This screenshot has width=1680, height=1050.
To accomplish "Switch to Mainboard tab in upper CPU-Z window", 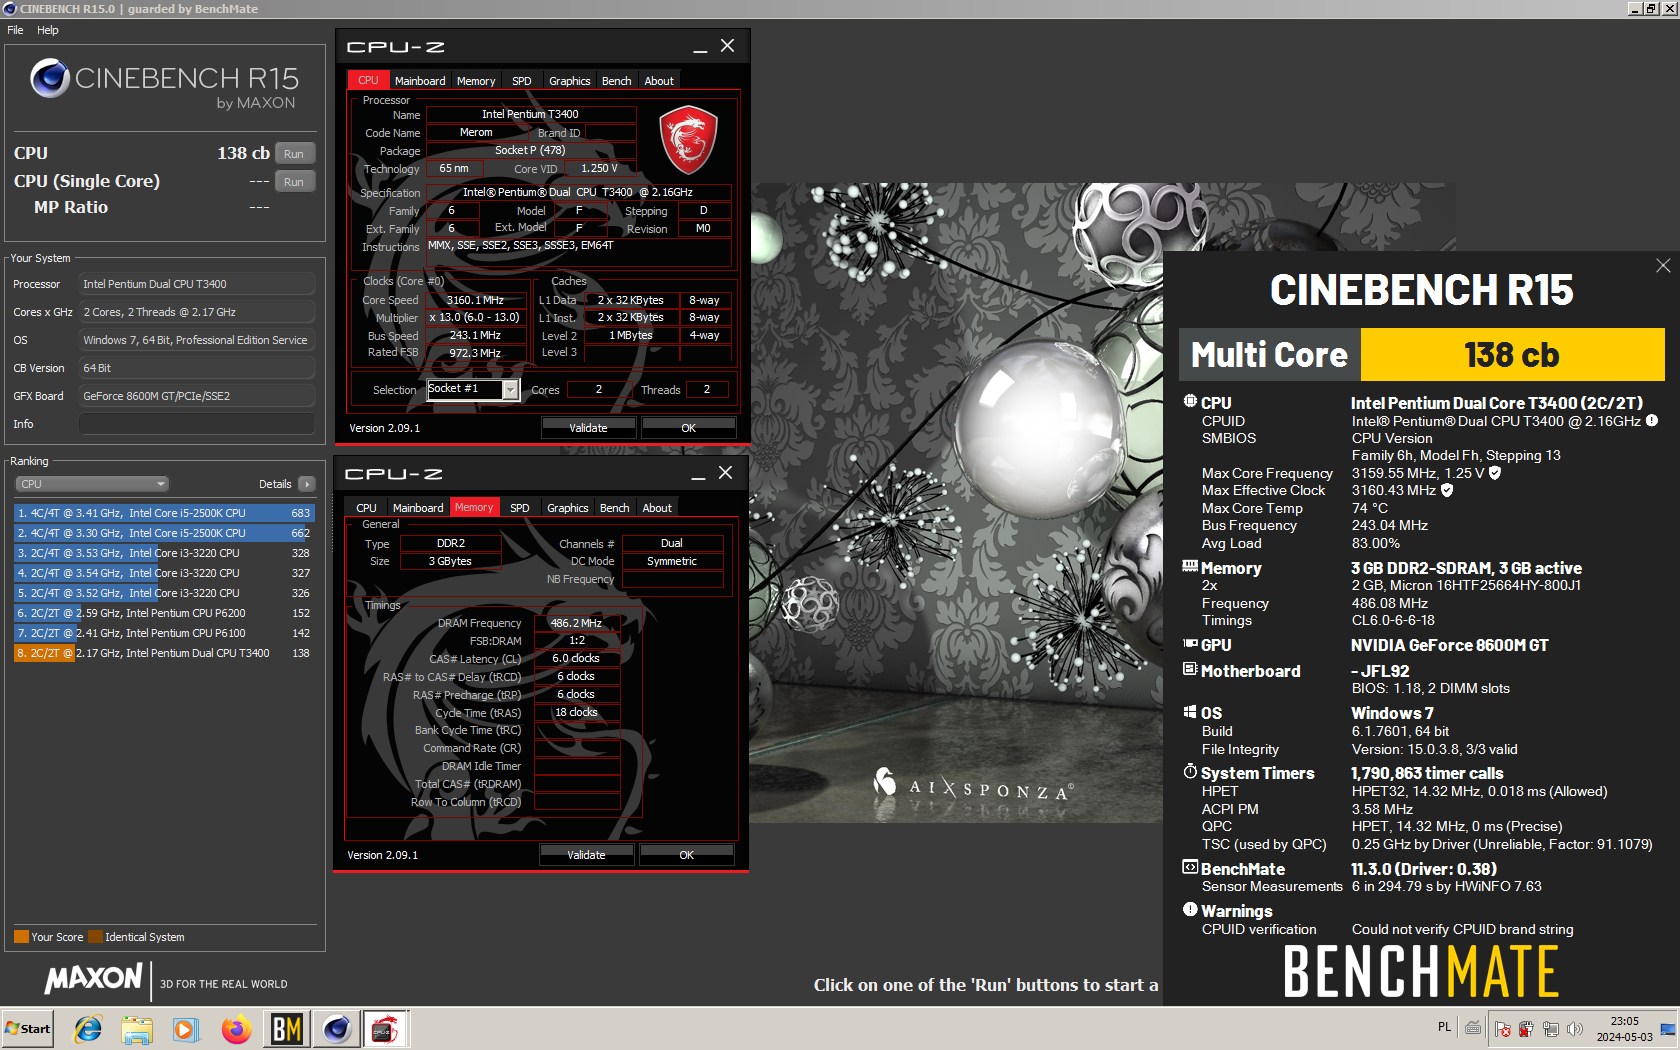I will point(420,81).
